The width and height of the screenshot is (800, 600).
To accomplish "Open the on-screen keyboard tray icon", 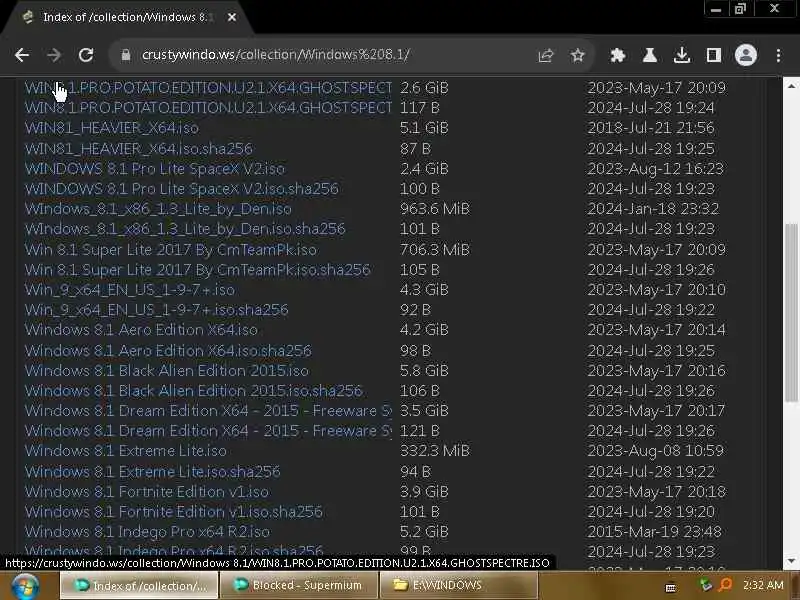I will pos(671,587).
